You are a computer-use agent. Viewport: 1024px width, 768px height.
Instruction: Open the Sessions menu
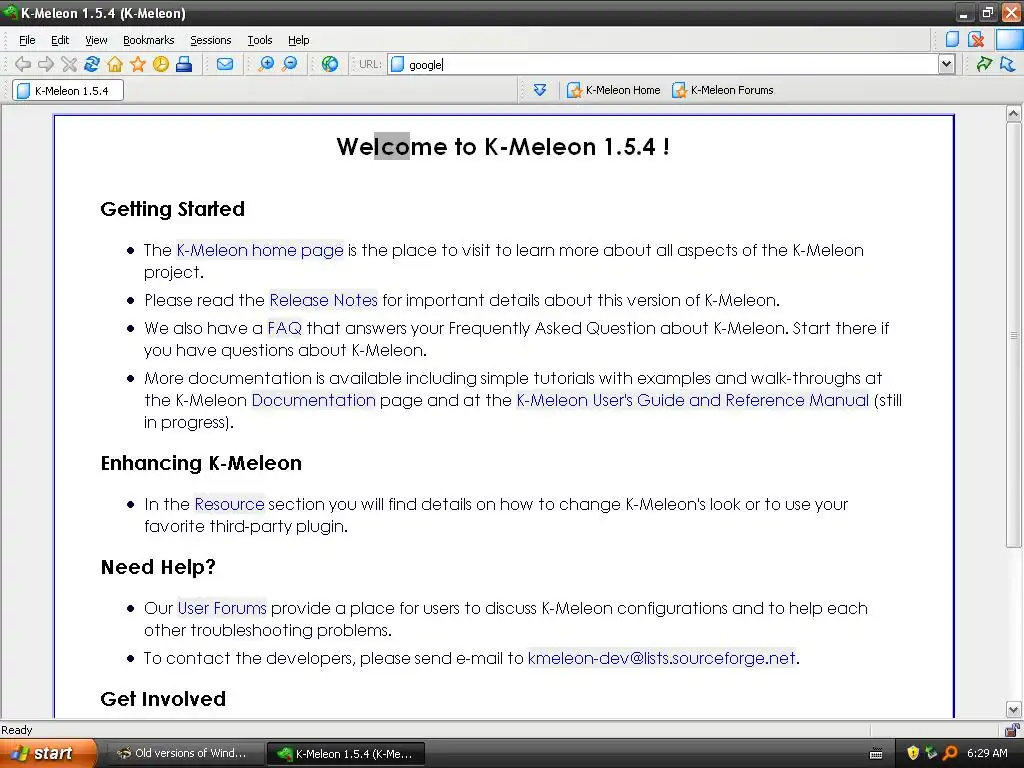coord(211,40)
